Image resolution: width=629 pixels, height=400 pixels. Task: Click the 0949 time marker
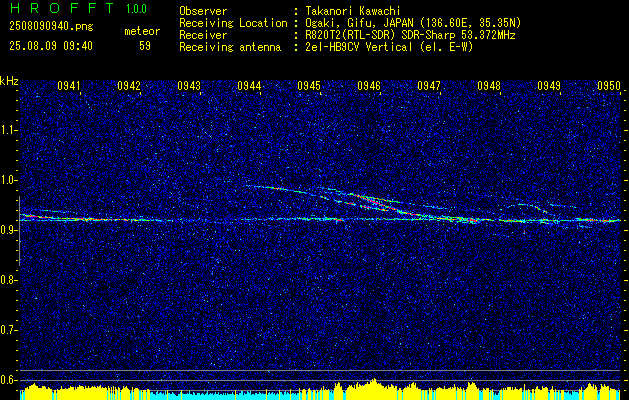click(549, 85)
